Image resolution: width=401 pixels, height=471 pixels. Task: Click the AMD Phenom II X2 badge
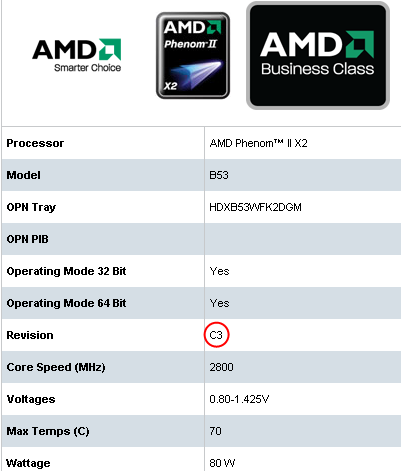193,56
